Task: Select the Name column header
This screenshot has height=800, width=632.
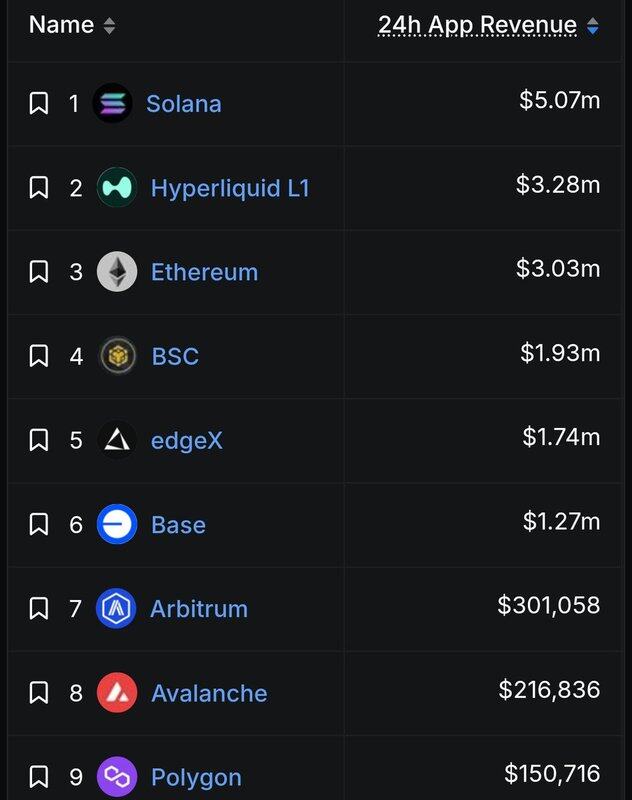Action: (61, 25)
